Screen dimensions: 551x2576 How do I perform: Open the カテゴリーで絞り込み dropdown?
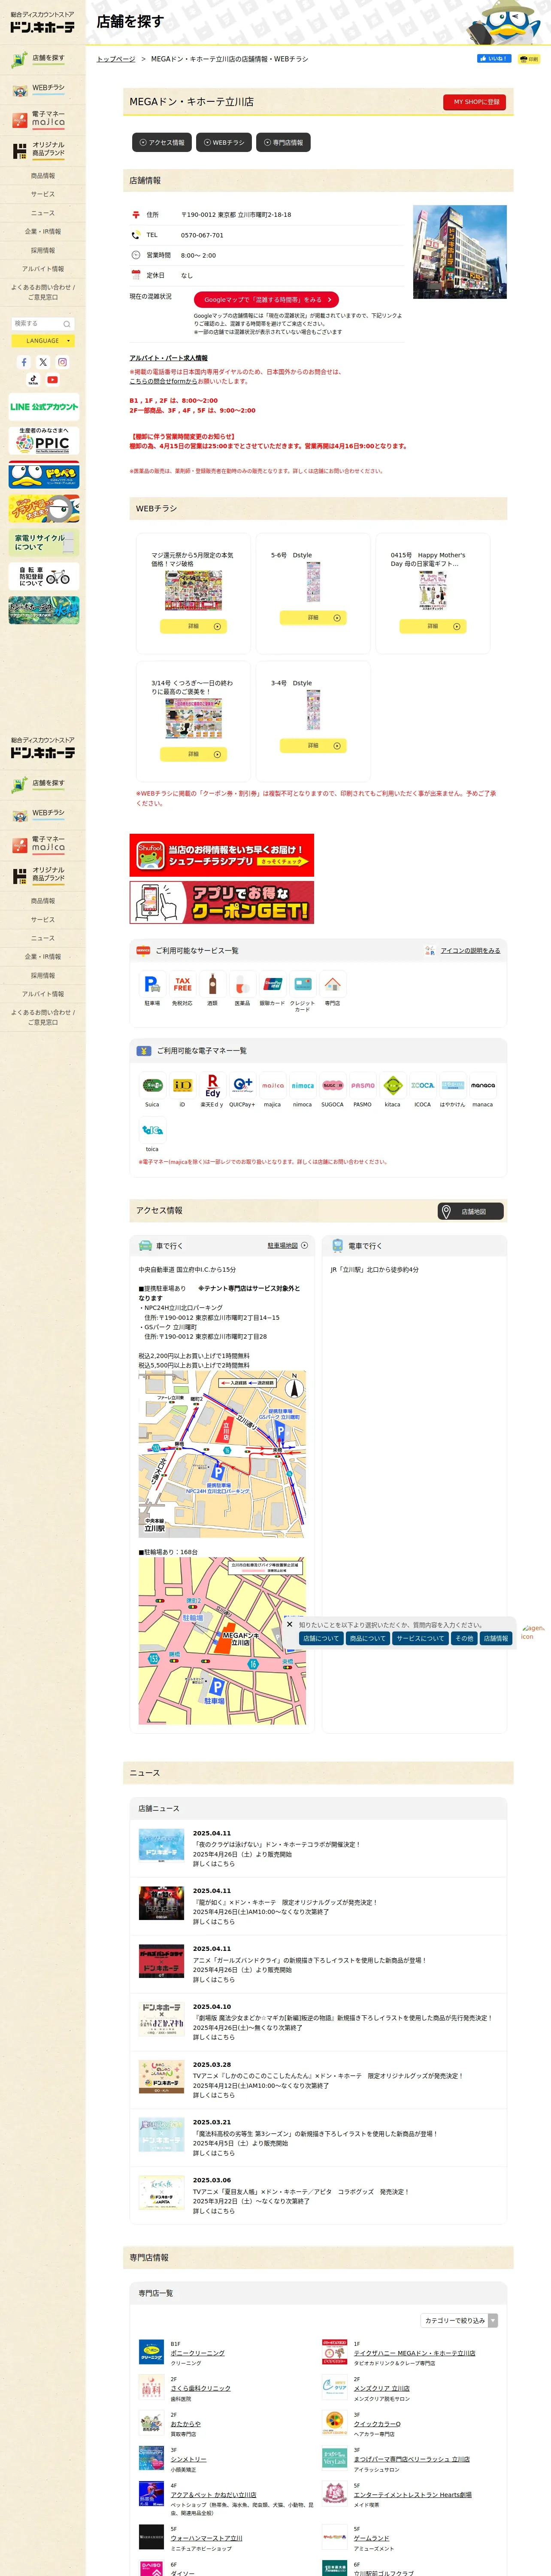(459, 2320)
